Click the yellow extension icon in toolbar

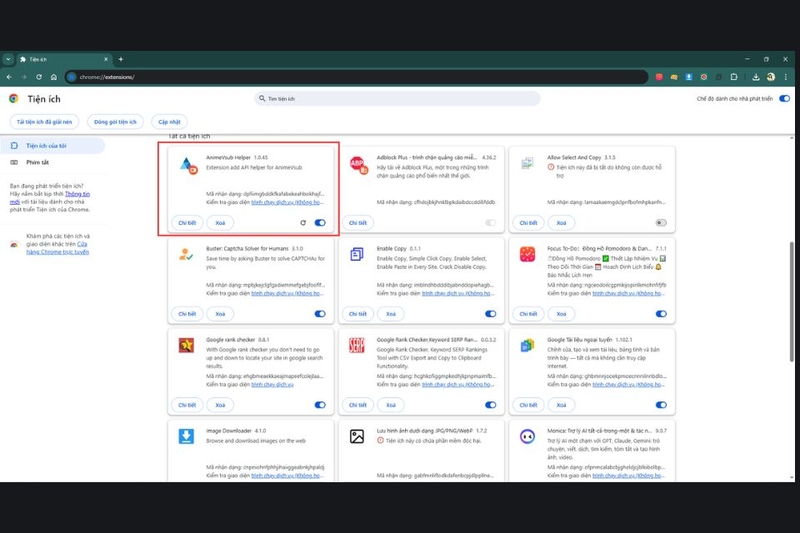tap(674, 77)
